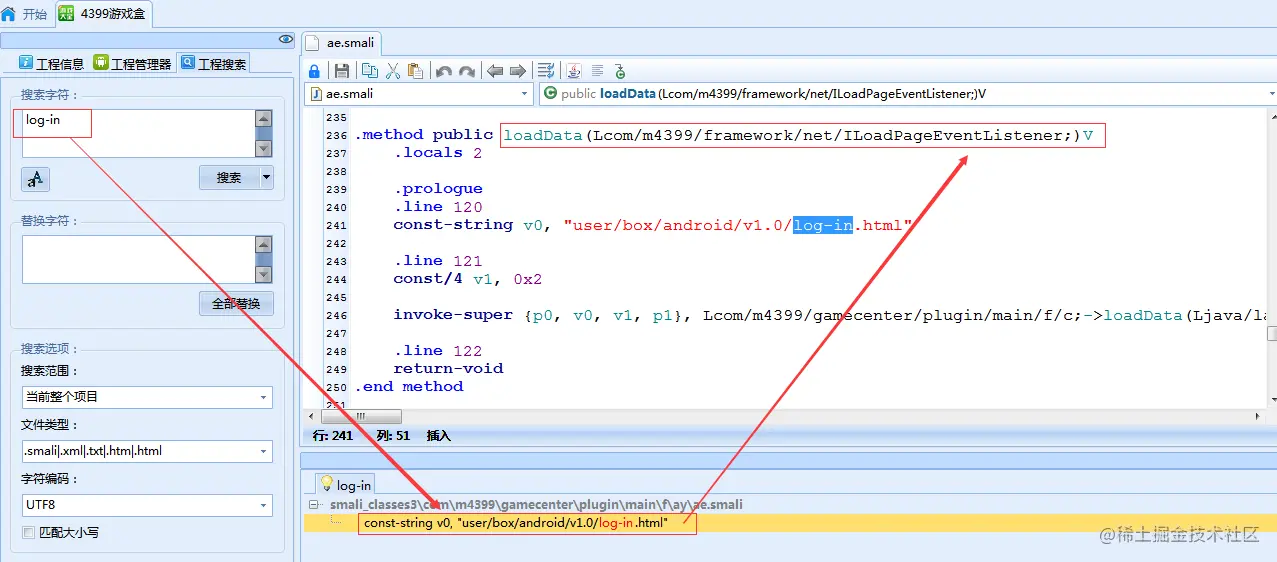The height and width of the screenshot is (562, 1277).
Task: Click the lightbulb icon on log-in results tab
Action: (326, 484)
